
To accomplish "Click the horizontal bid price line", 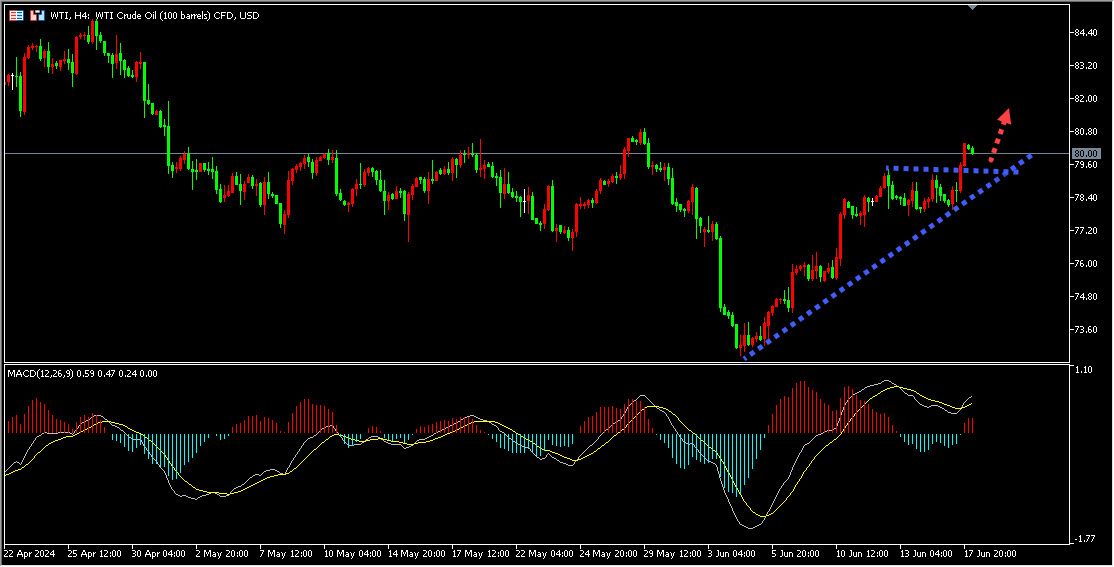I will pyautogui.click(x=500, y=153).
